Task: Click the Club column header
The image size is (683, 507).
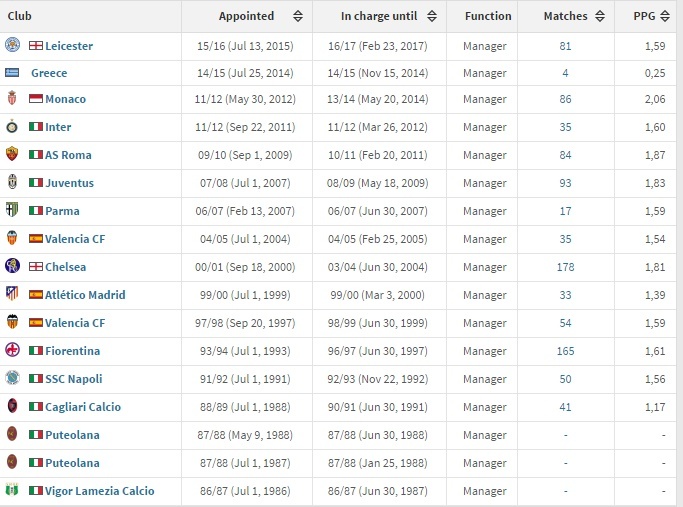Action: (x=20, y=16)
